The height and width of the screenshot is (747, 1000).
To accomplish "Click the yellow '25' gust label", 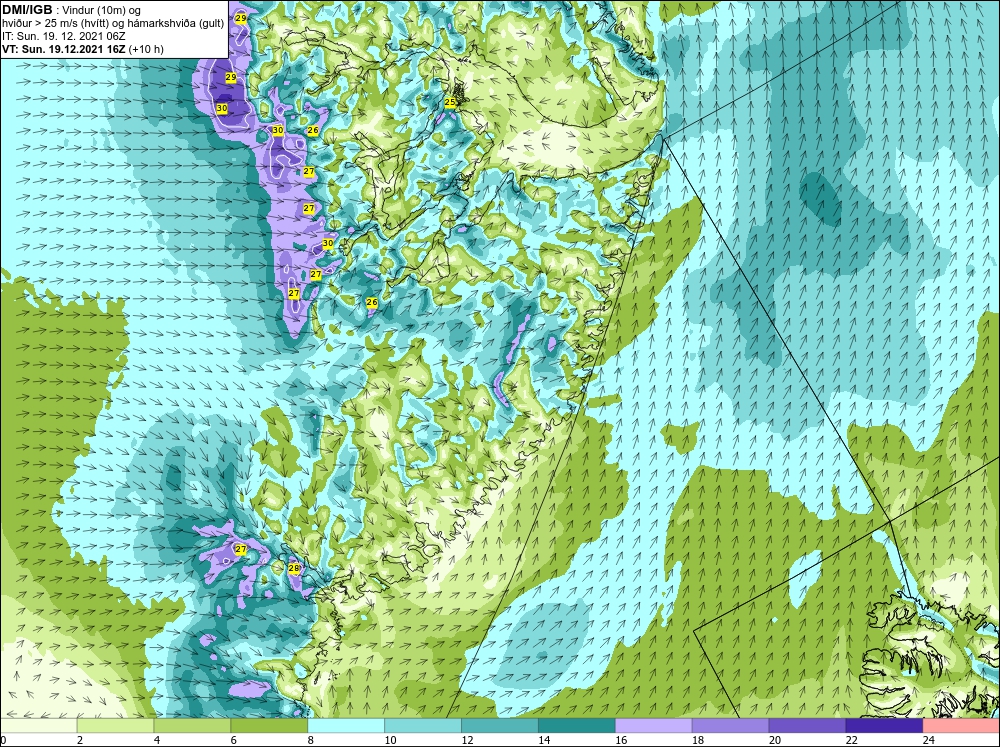I will point(450,102).
